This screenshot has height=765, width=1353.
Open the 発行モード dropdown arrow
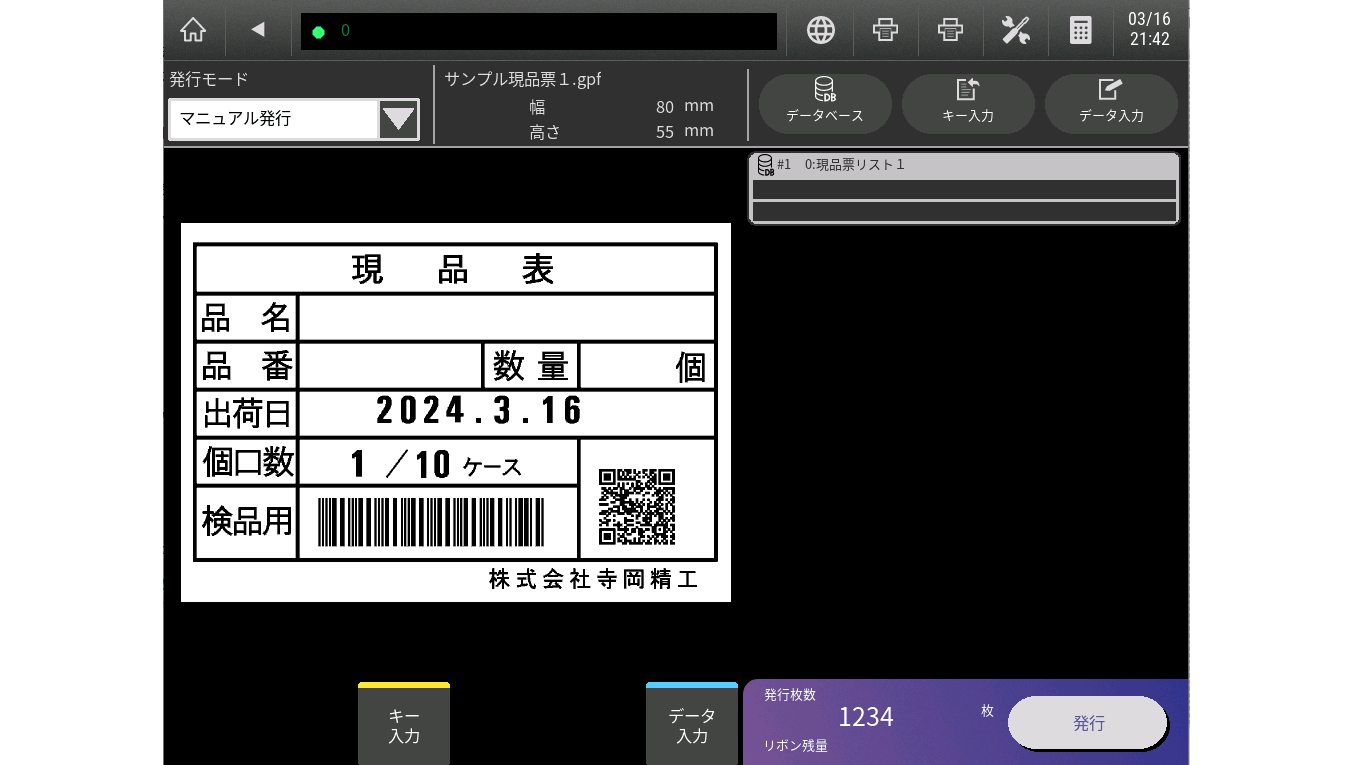tap(398, 119)
